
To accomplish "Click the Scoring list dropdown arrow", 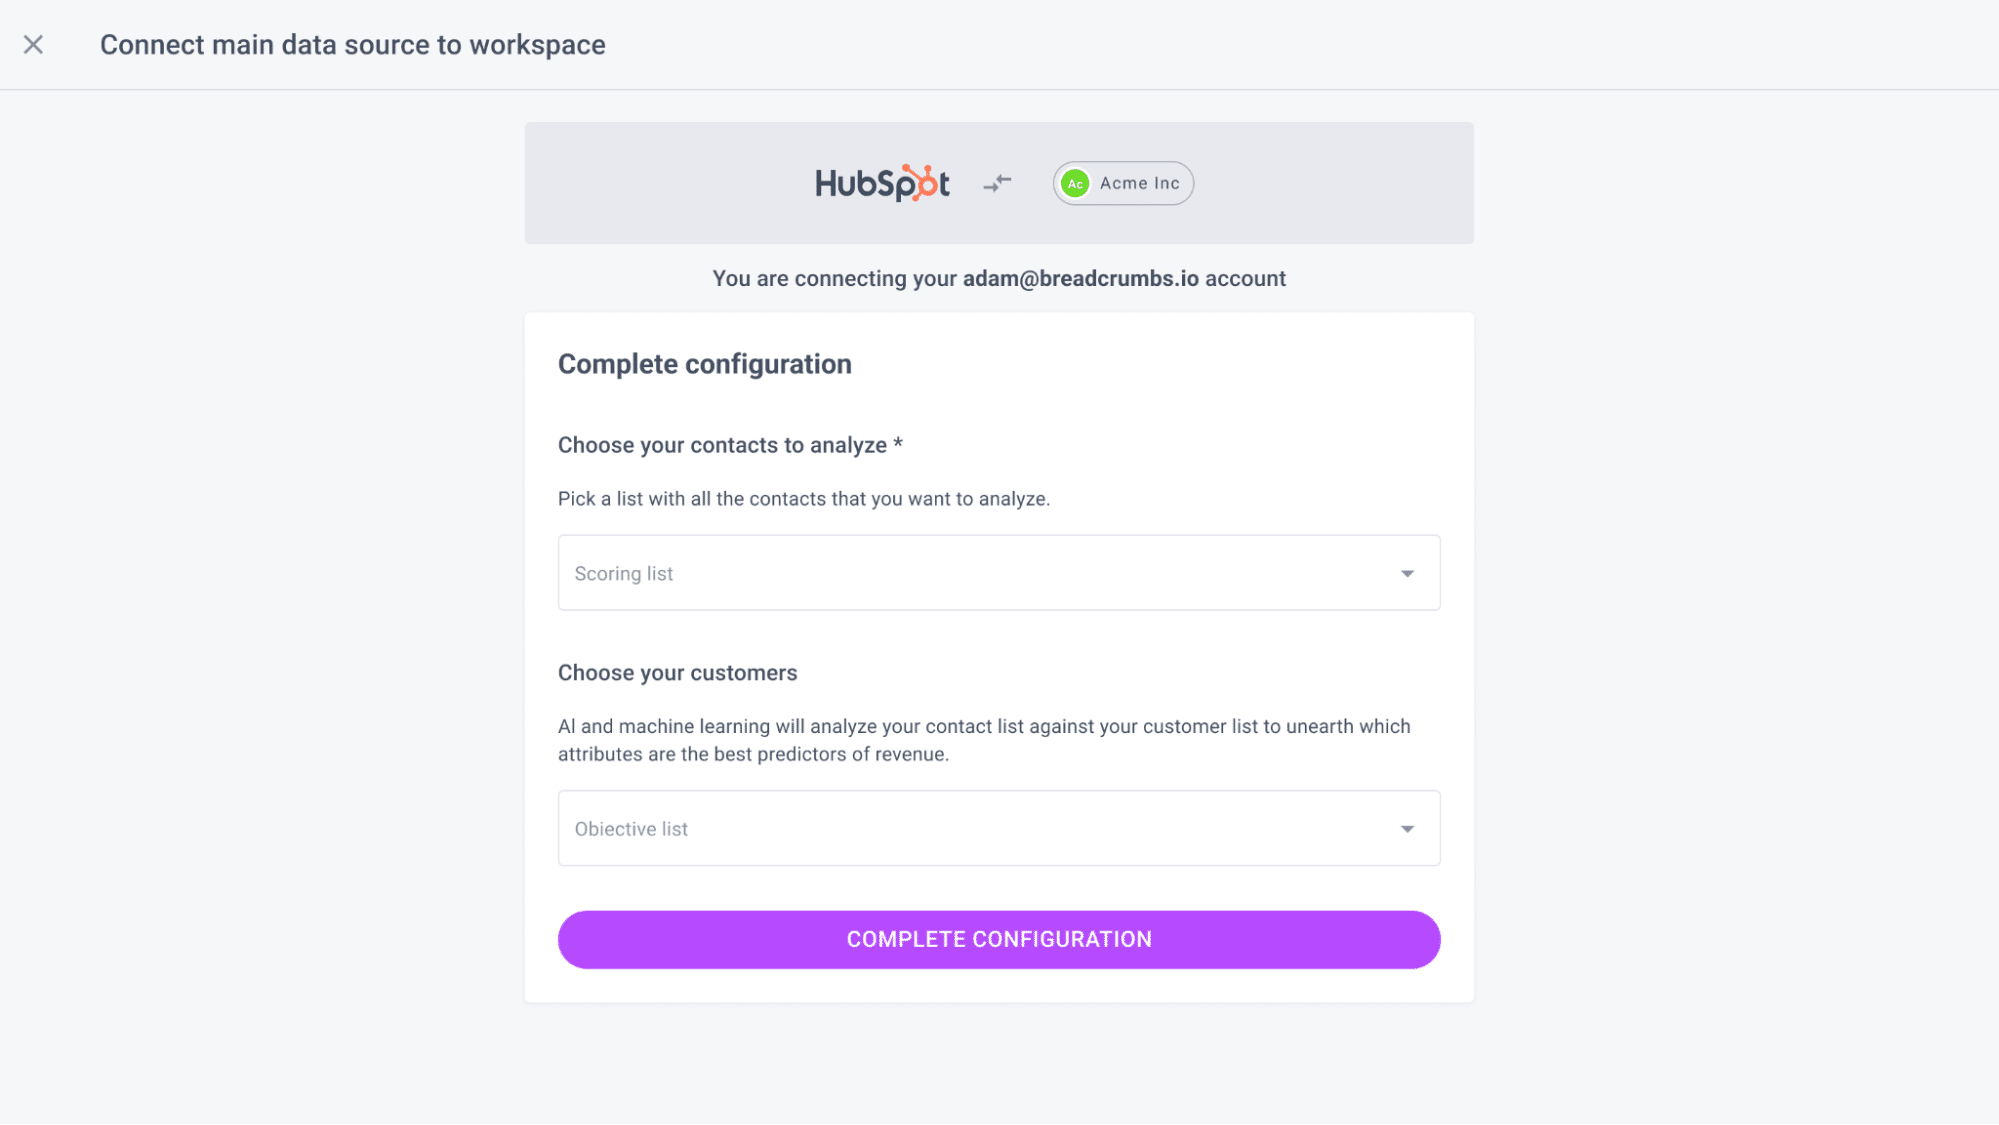I will coord(1407,574).
